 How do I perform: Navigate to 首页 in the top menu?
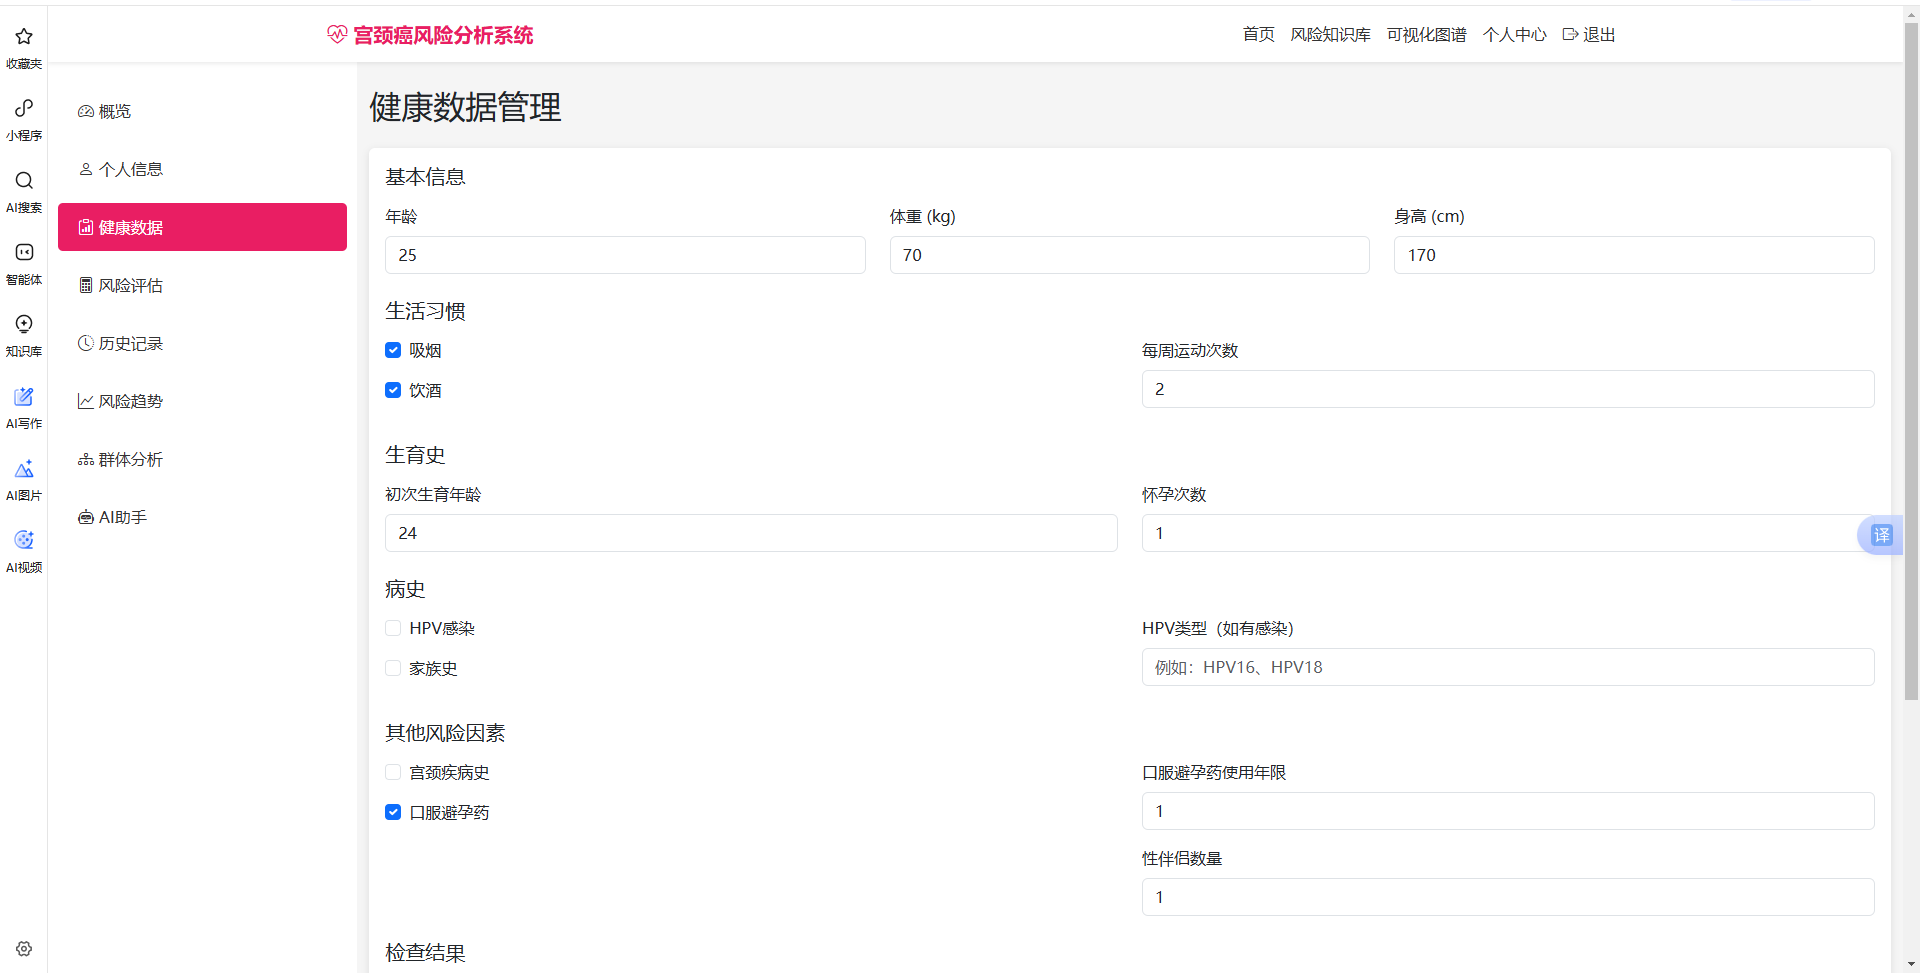[1258, 34]
